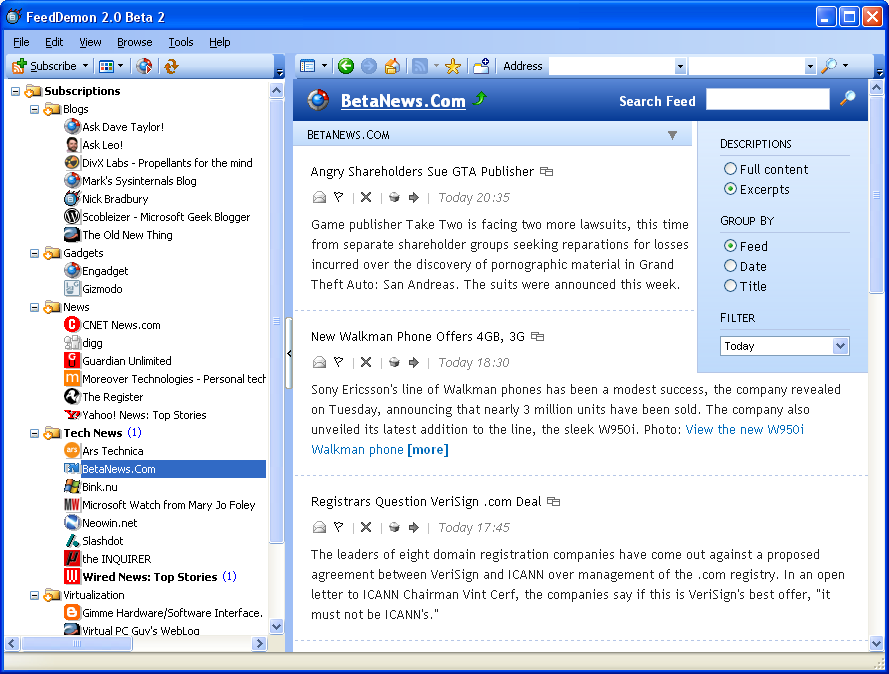Open the Help menu

[x=219, y=42]
